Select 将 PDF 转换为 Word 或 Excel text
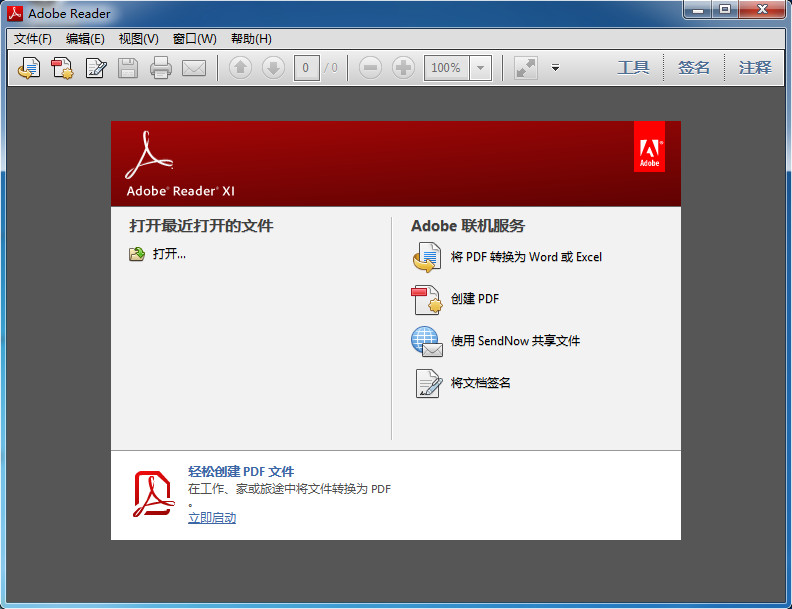 [526, 257]
